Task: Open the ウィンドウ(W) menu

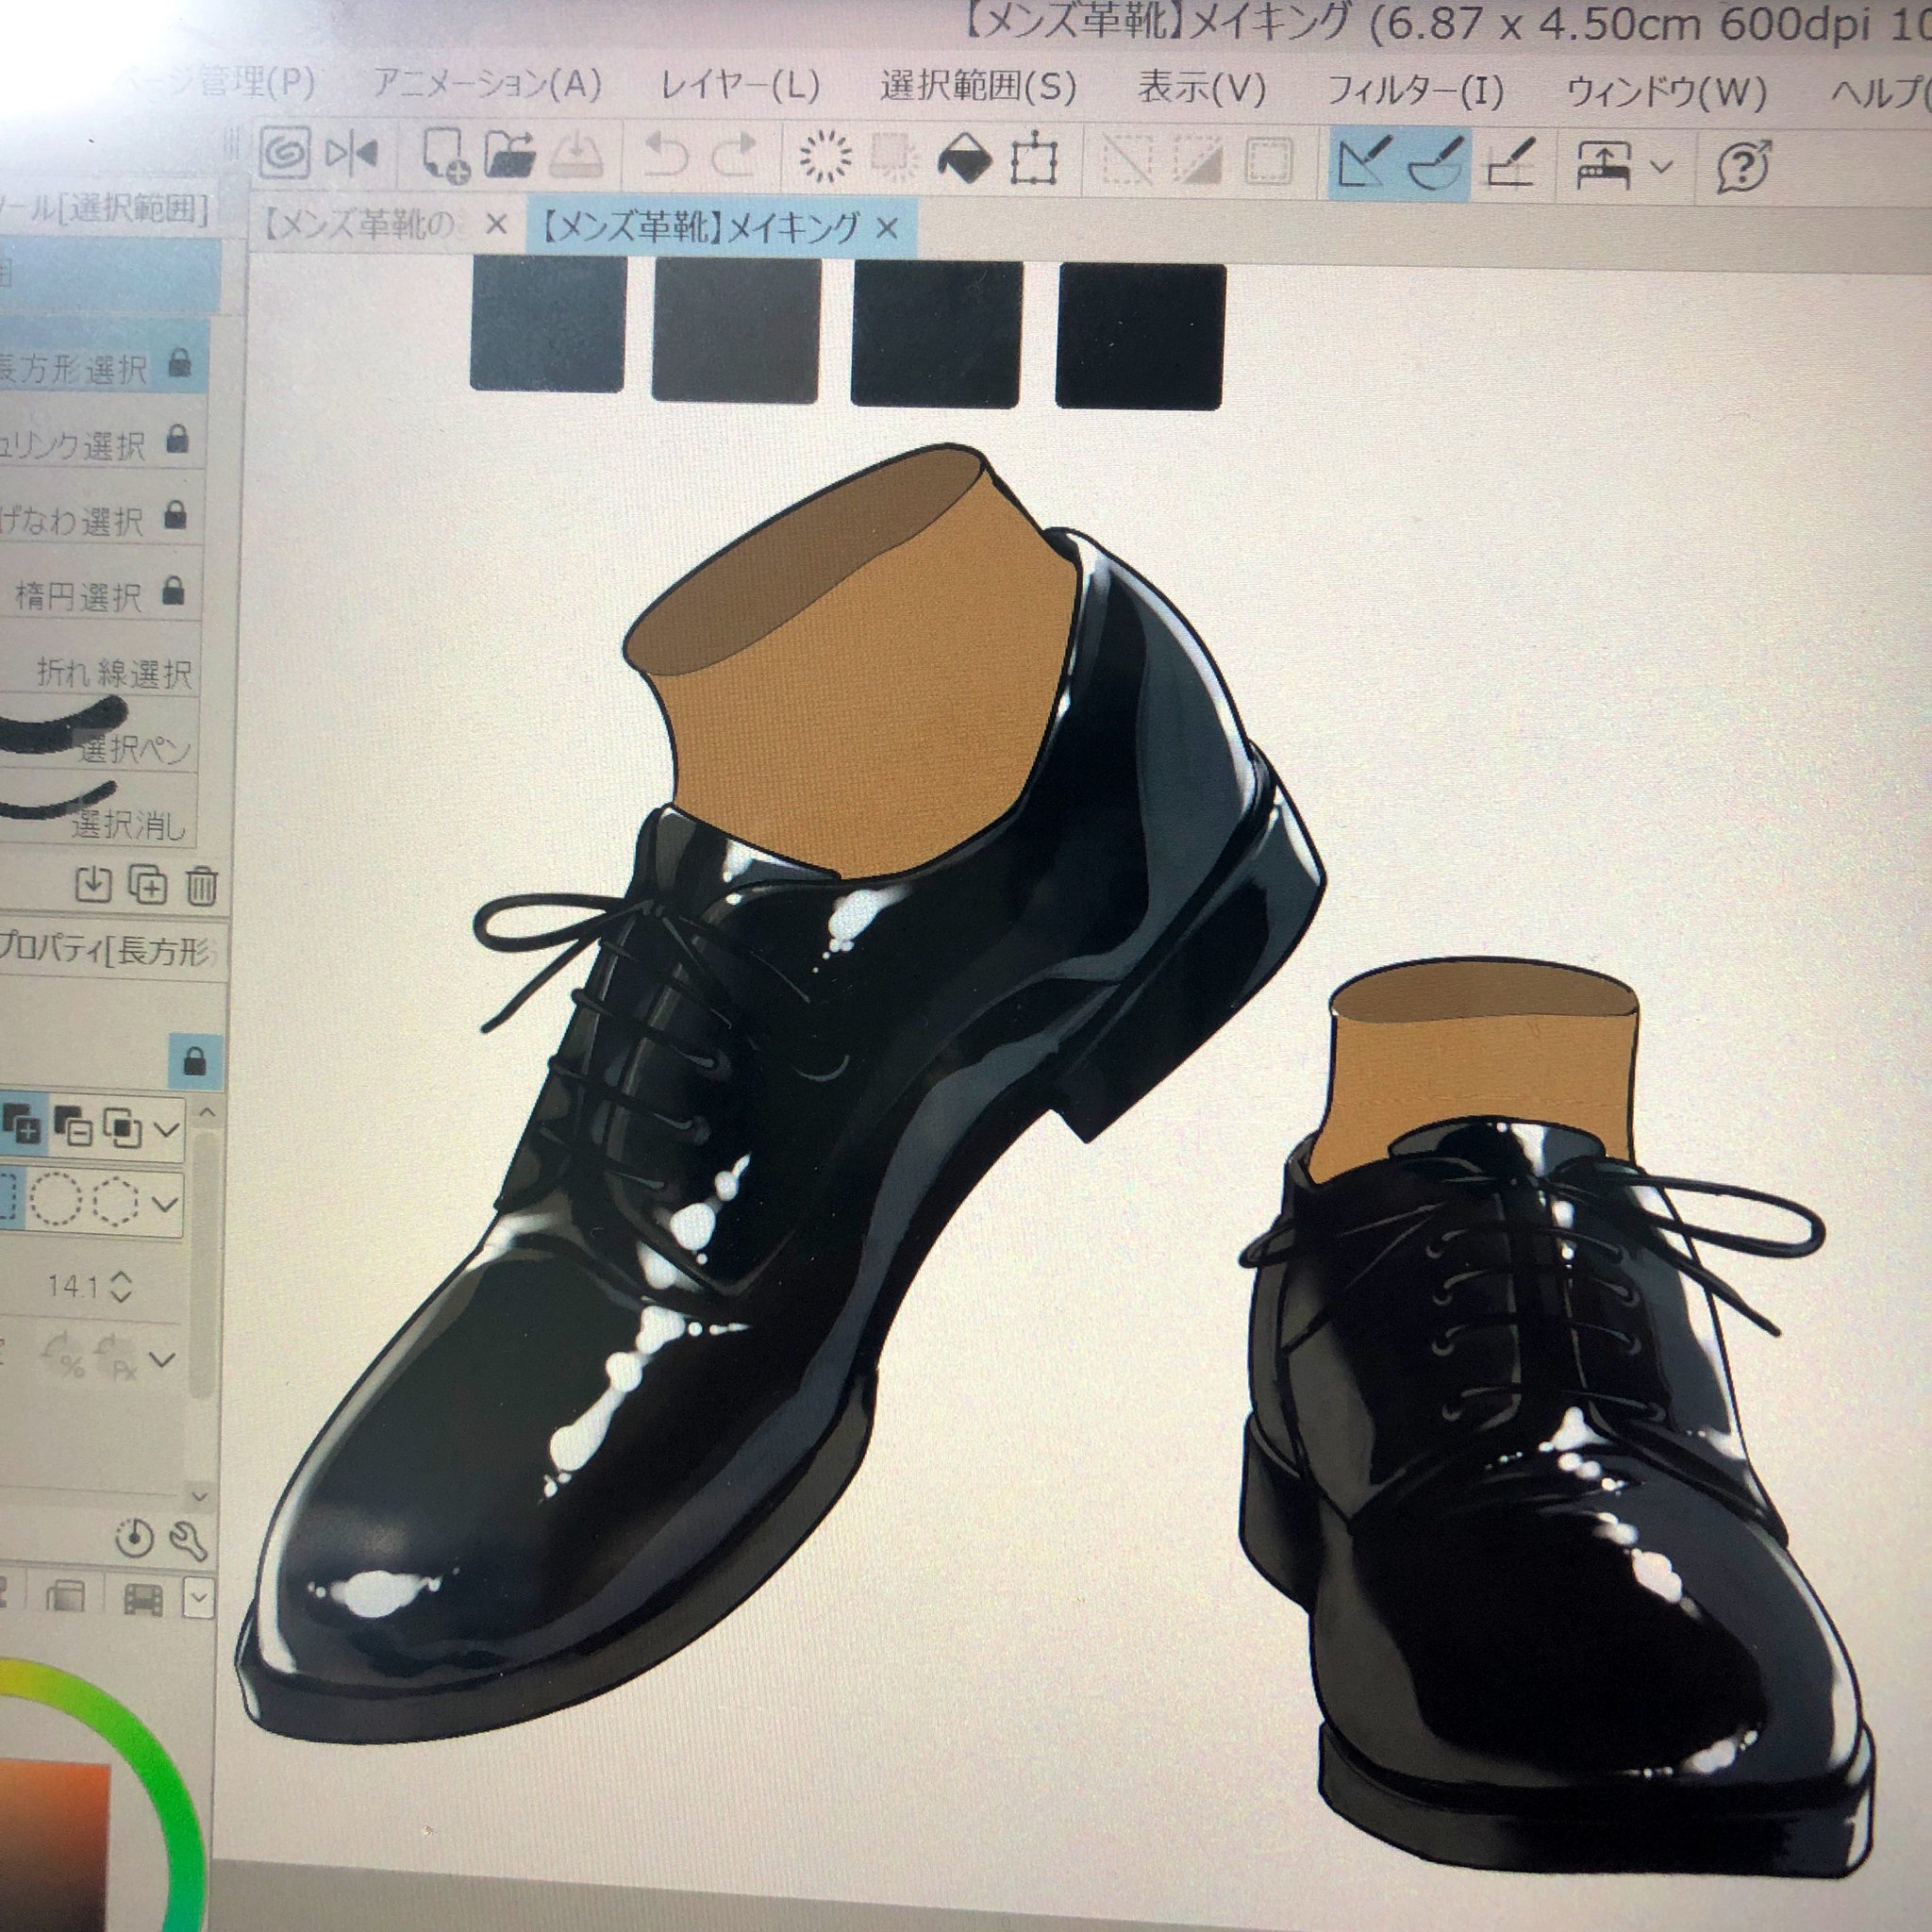Action: click(1666, 94)
